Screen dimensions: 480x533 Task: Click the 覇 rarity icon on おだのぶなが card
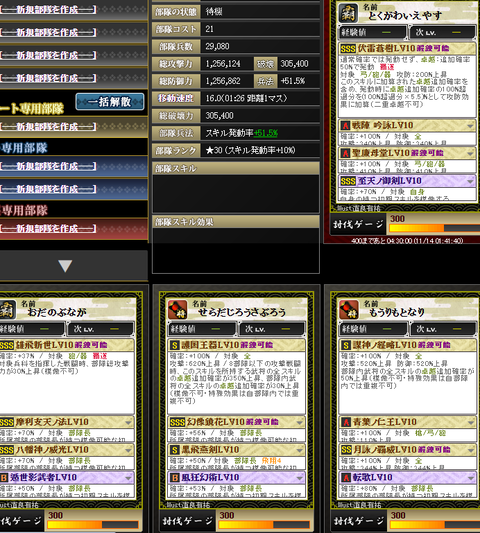point(7,310)
